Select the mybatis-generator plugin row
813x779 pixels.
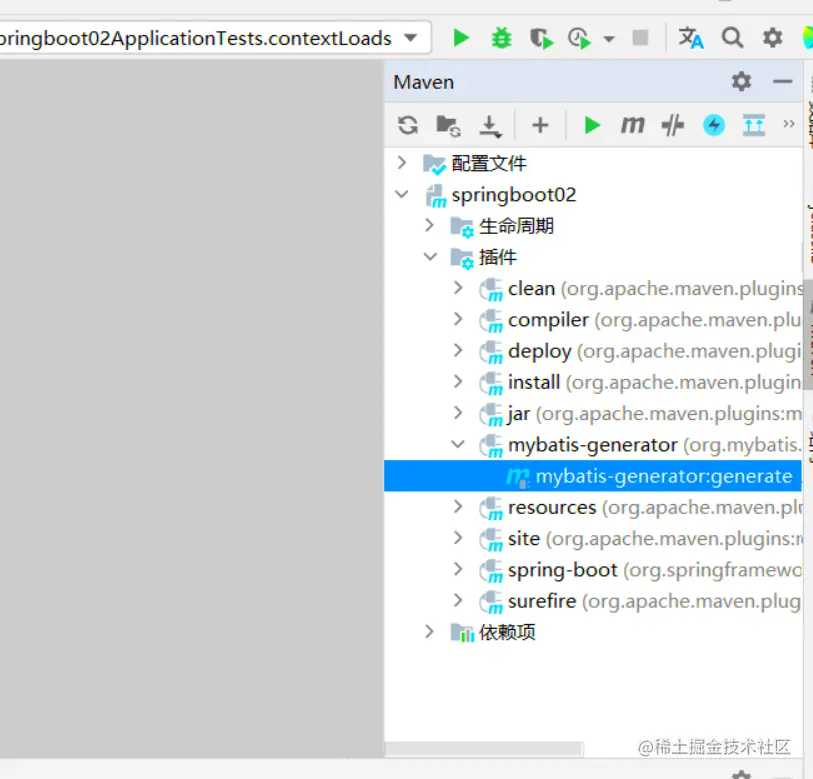(593, 444)
